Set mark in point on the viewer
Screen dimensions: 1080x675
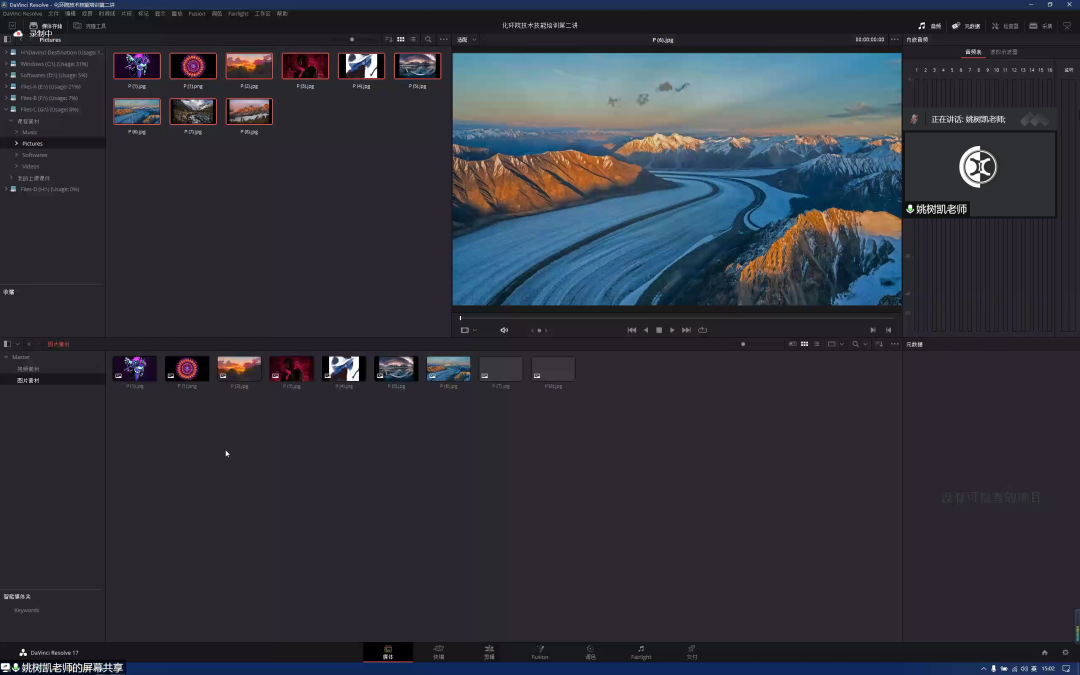click(x=873, y=330)
